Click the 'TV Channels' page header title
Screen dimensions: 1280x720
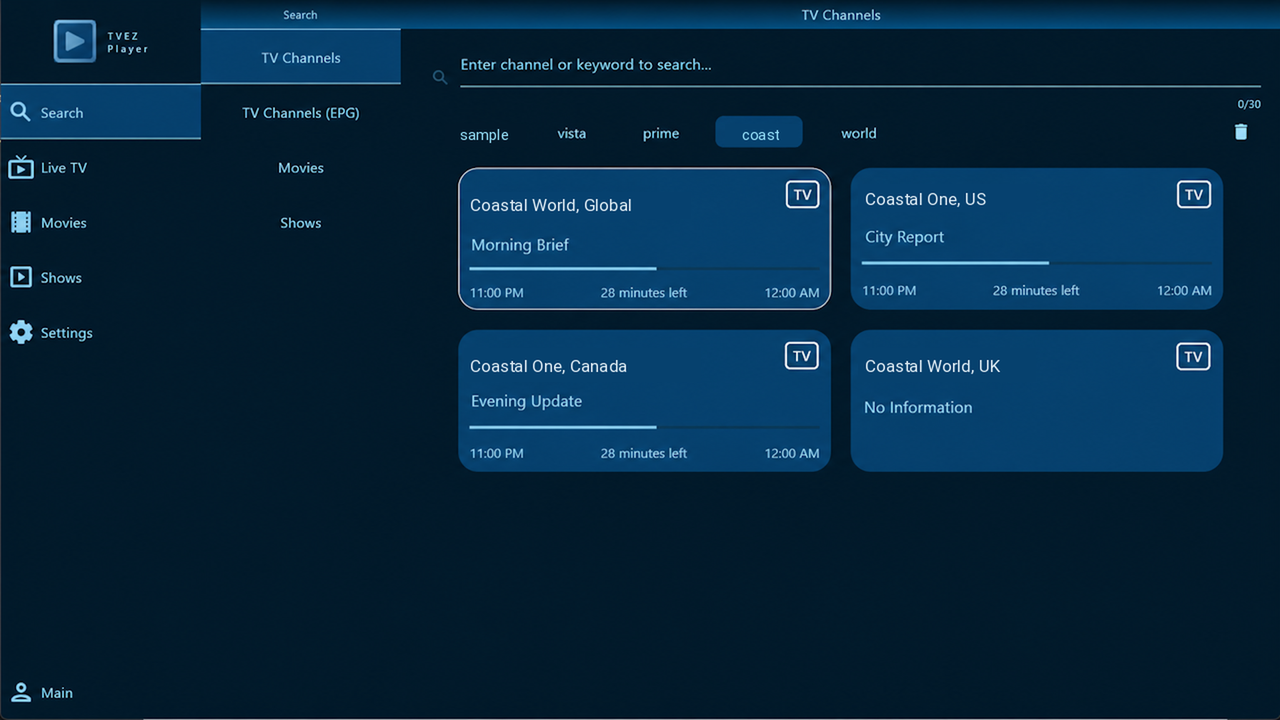click(x=841, y=15)
